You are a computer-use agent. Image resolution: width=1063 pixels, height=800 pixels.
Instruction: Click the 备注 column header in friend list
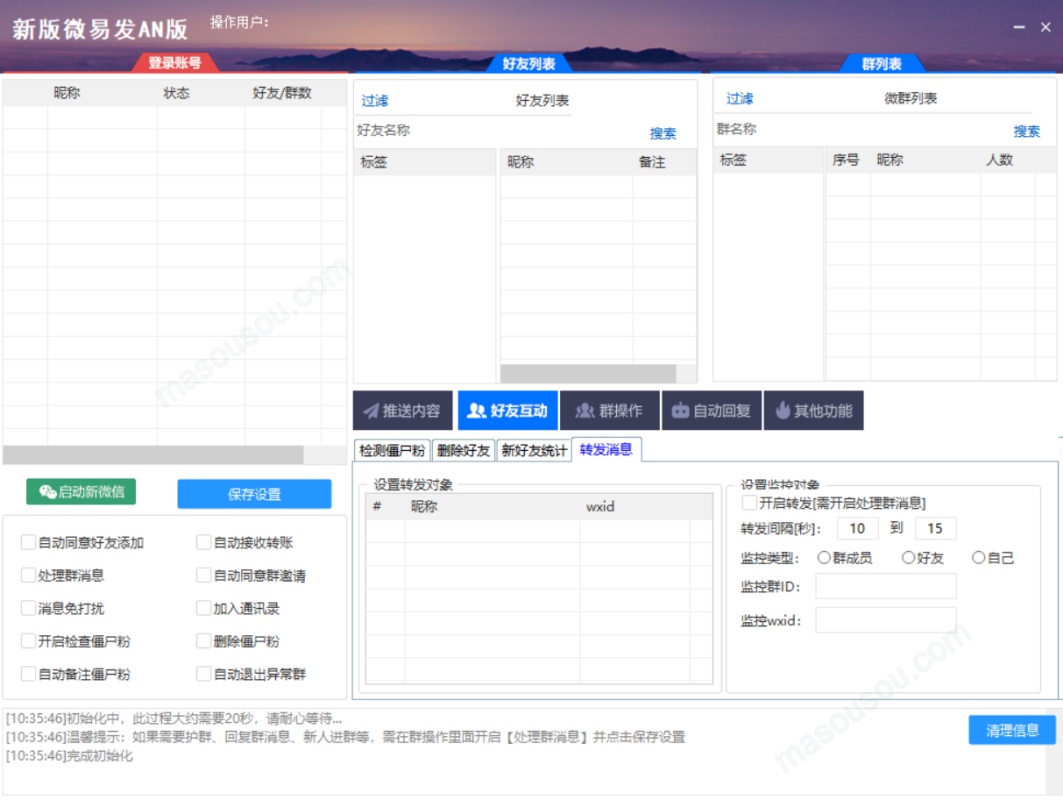tap(652, 162)
